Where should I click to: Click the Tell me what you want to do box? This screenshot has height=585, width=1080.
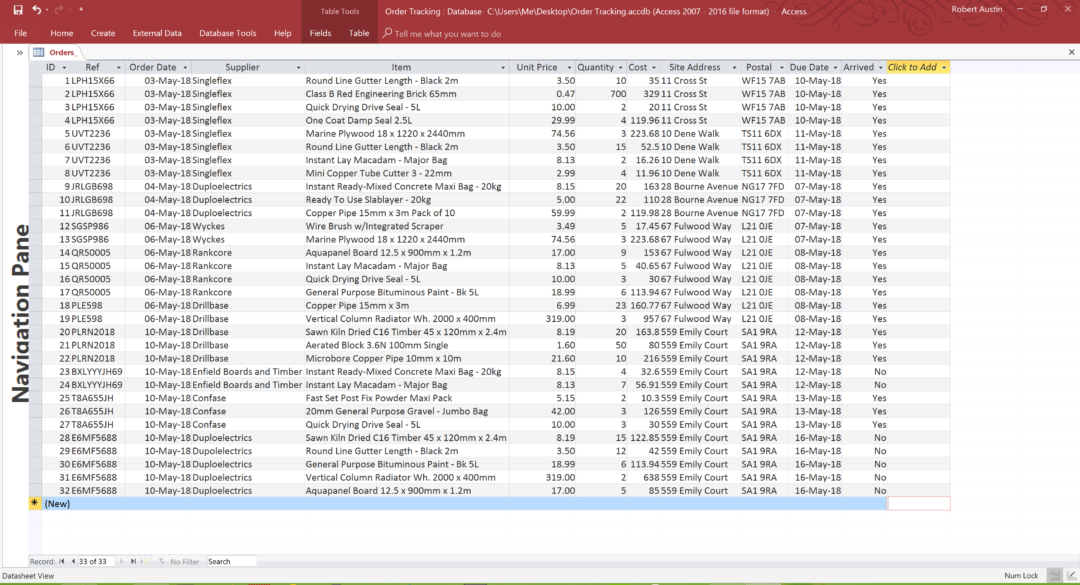coord(442,33)
